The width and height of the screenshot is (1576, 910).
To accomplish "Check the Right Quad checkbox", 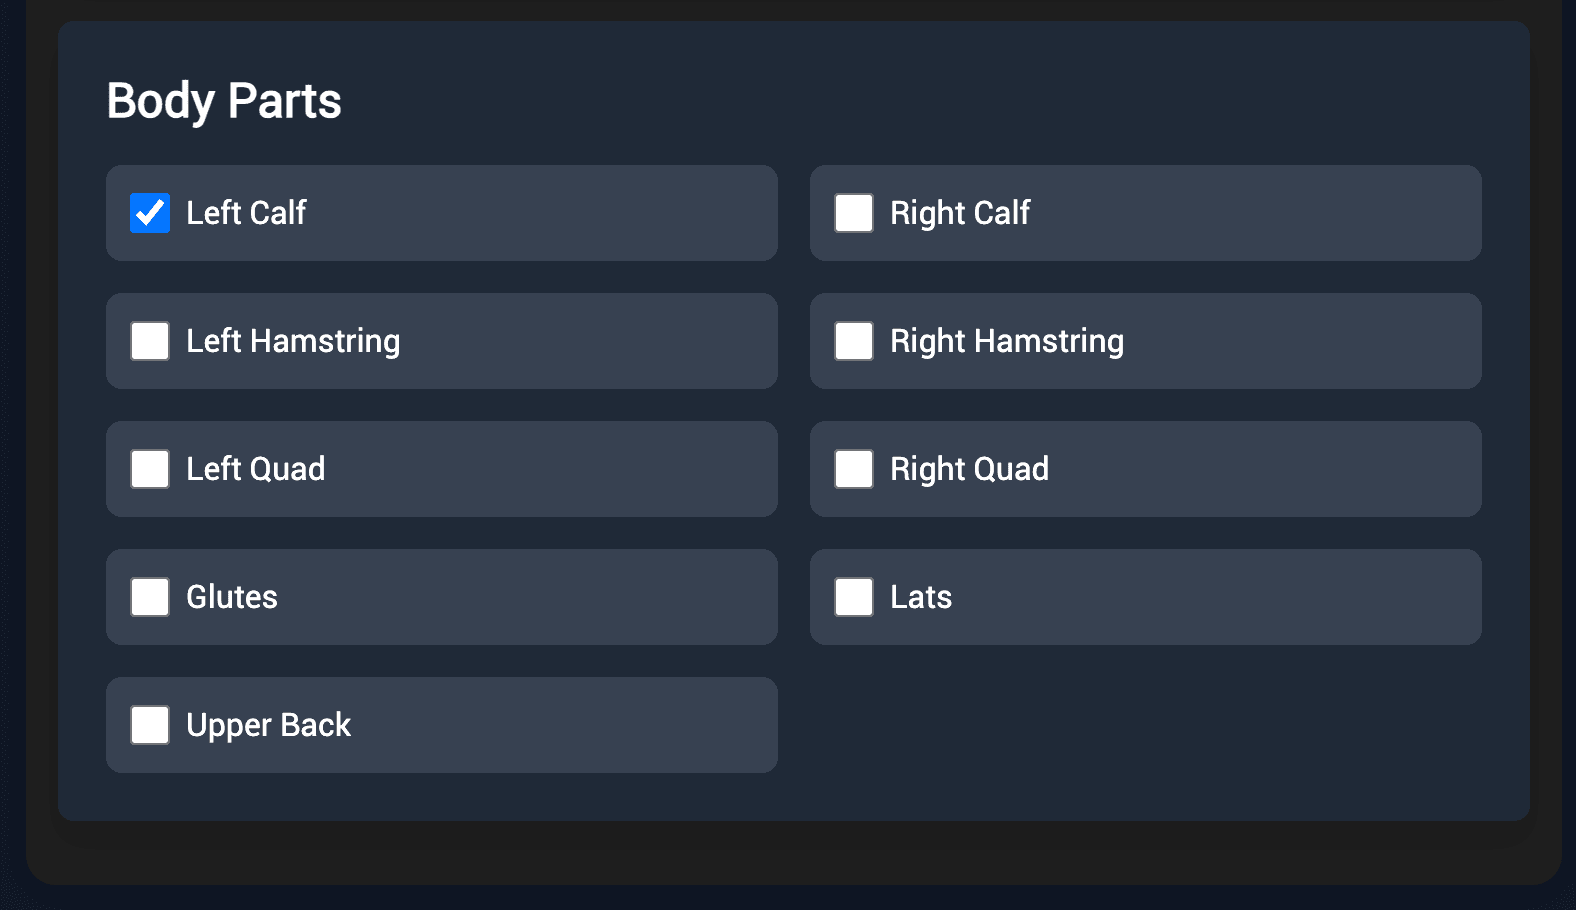I will point(853,469).
